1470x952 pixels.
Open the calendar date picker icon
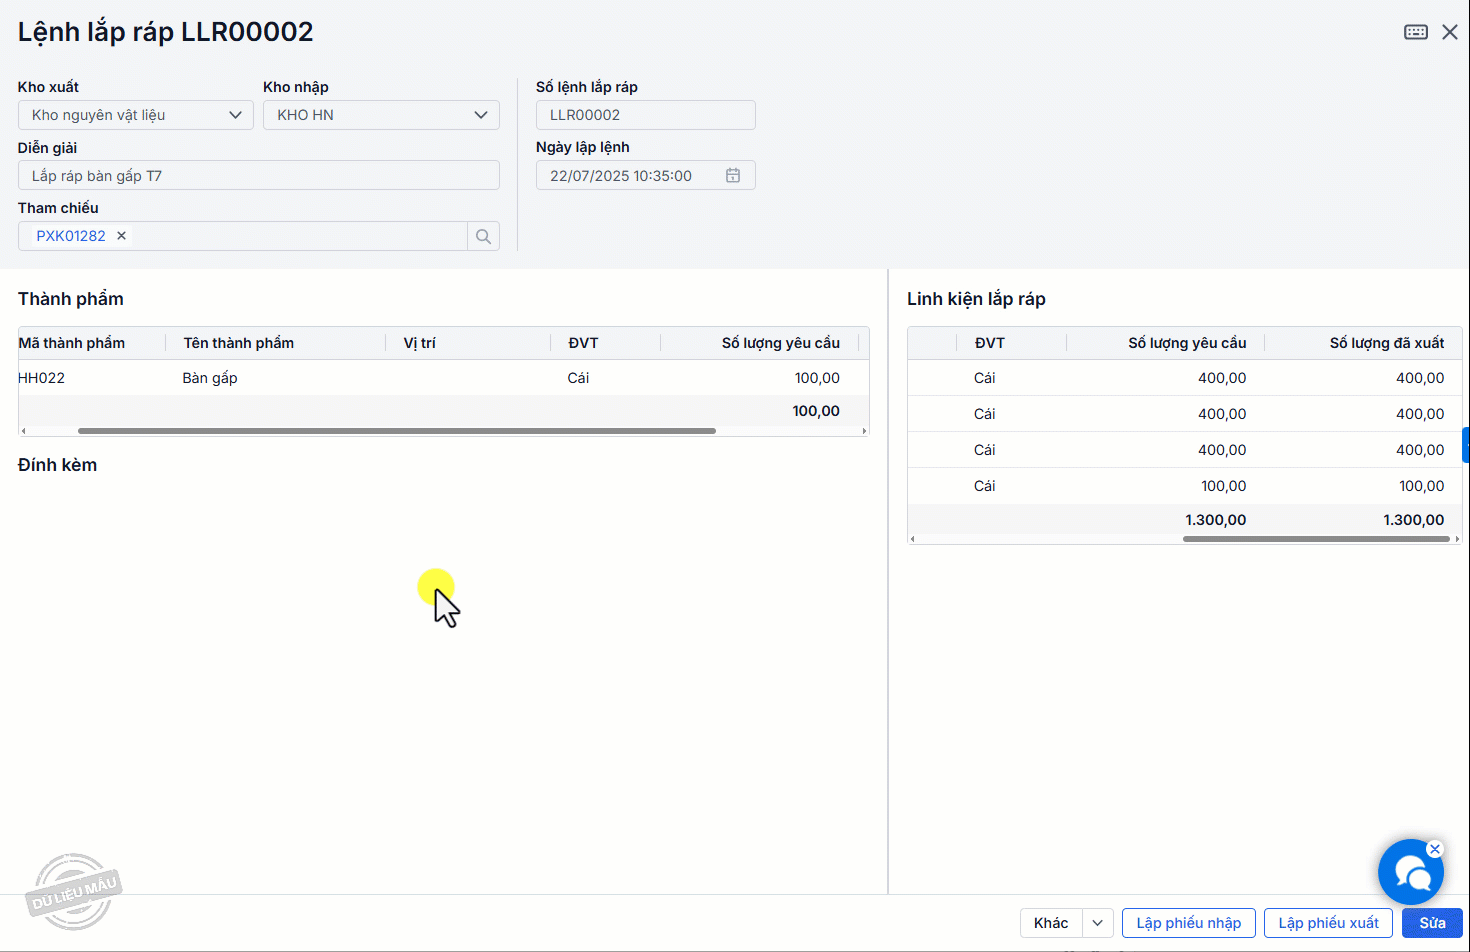733,176
